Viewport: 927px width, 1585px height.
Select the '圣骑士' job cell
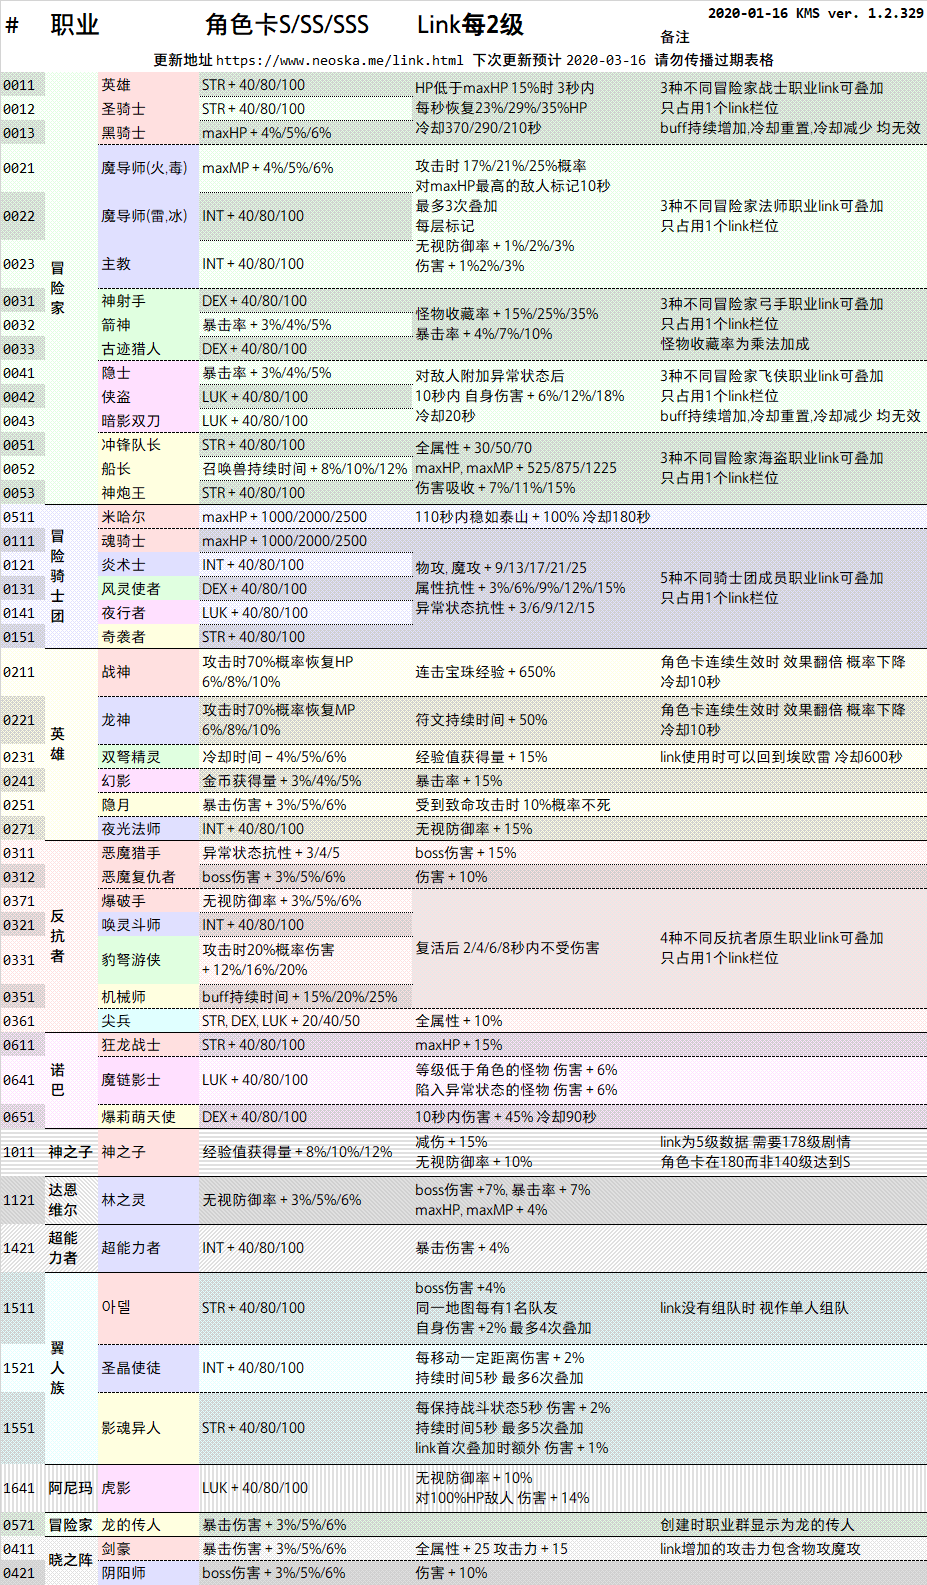[148, 109]
